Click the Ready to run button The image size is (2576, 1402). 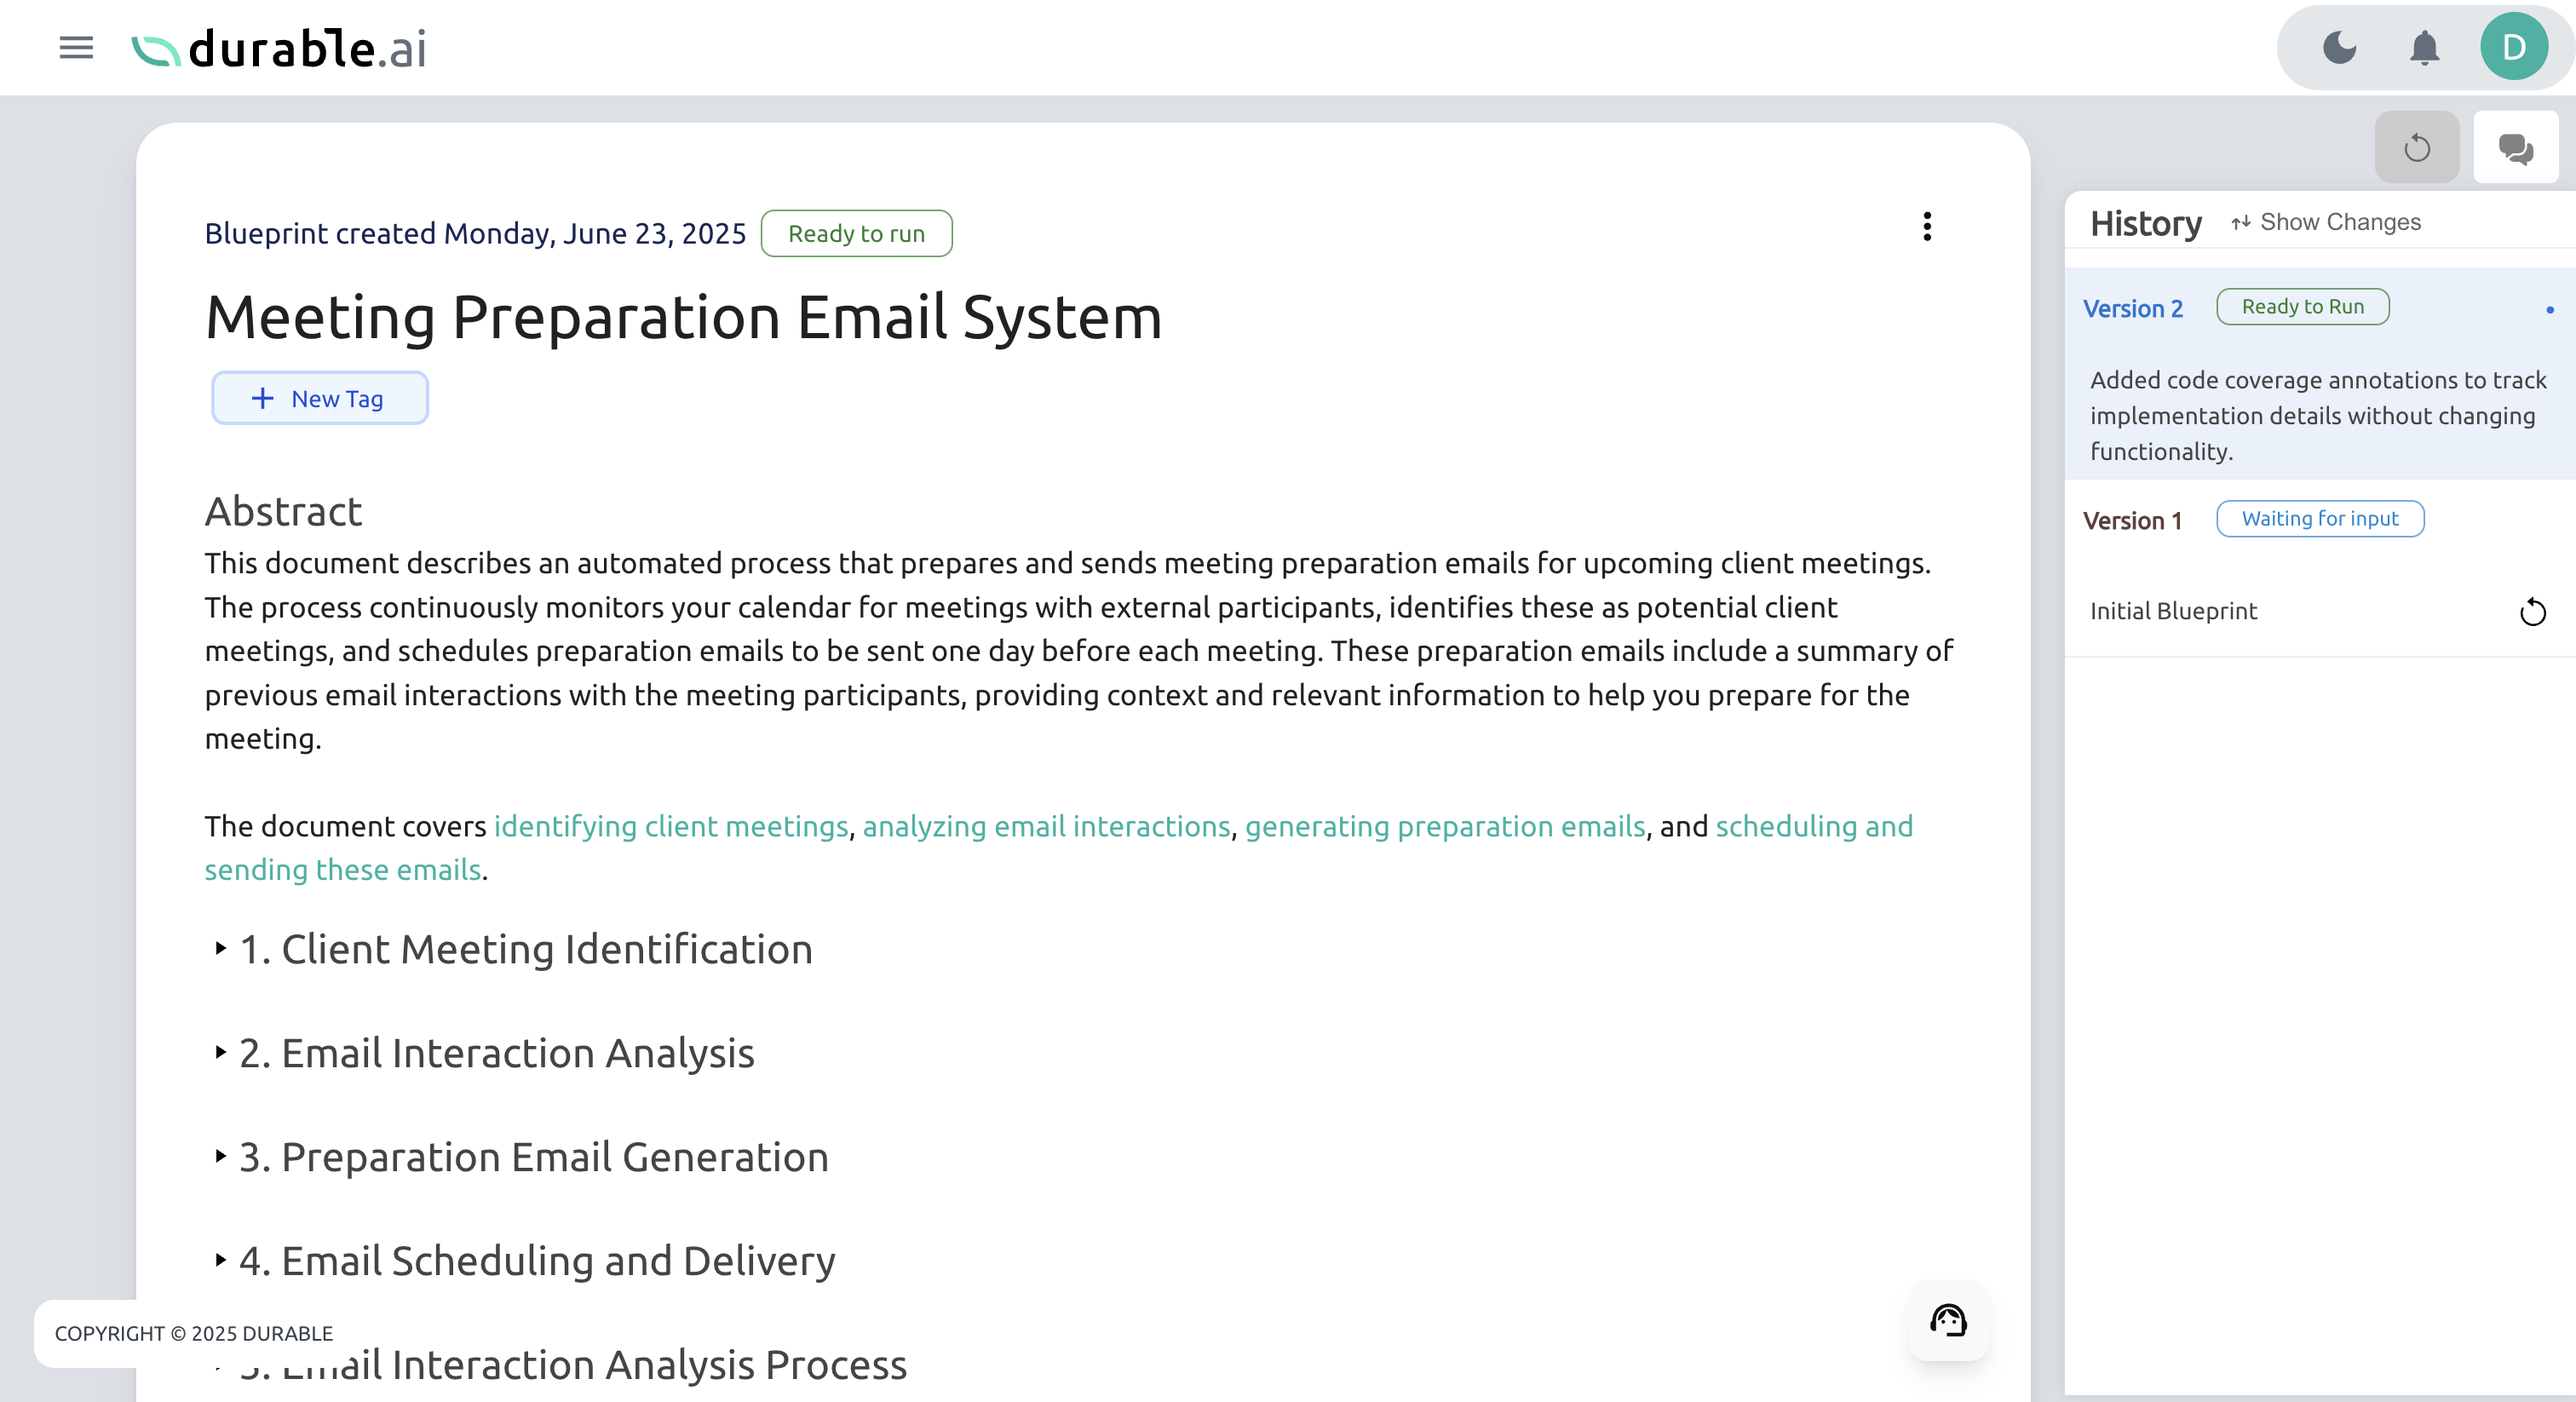[856, 233]
